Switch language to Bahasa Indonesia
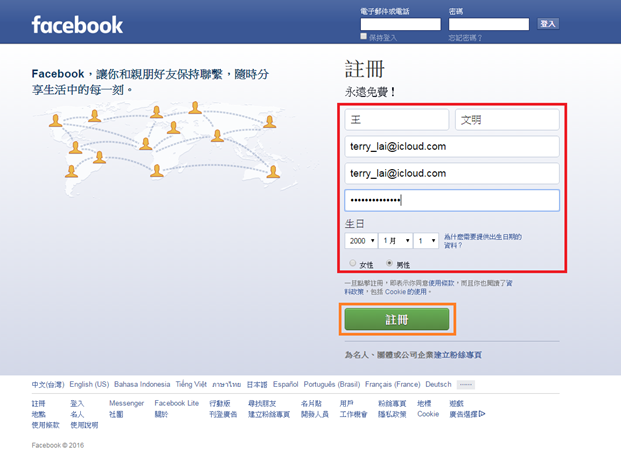The width and height of the screenshot is (621, 453). (x=142, y=384)
